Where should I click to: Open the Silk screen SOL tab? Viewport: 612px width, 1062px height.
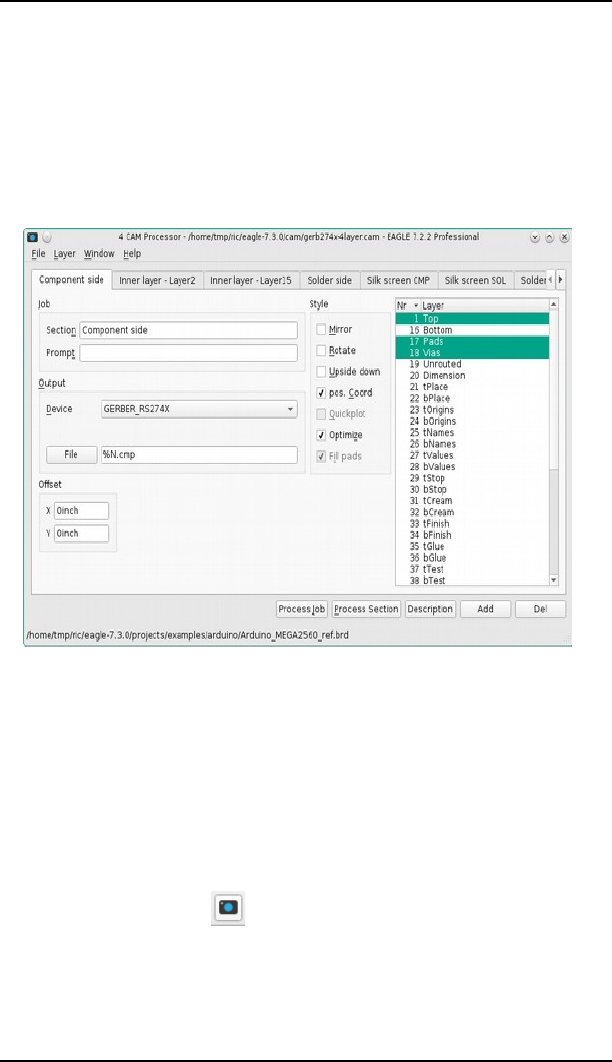475,280
